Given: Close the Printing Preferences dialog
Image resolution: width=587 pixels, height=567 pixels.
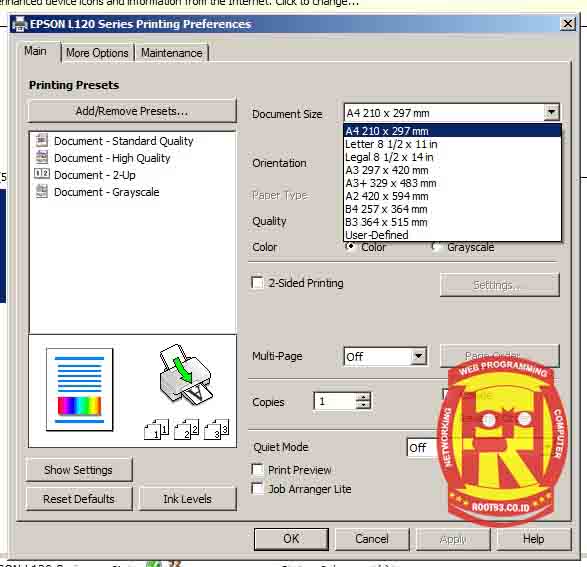Looking at the screenshot, I should pyautogui.click(x=568, y=24).
